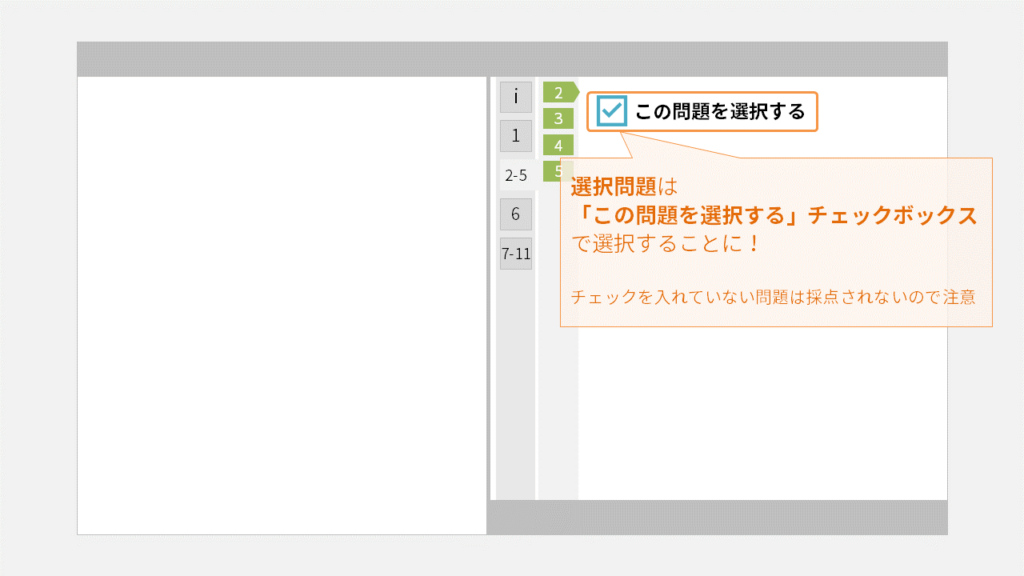This screenshot has width=1024, height=576.
Task: Click the gray footer bar below answer area
Action: [x=717, y=517]
